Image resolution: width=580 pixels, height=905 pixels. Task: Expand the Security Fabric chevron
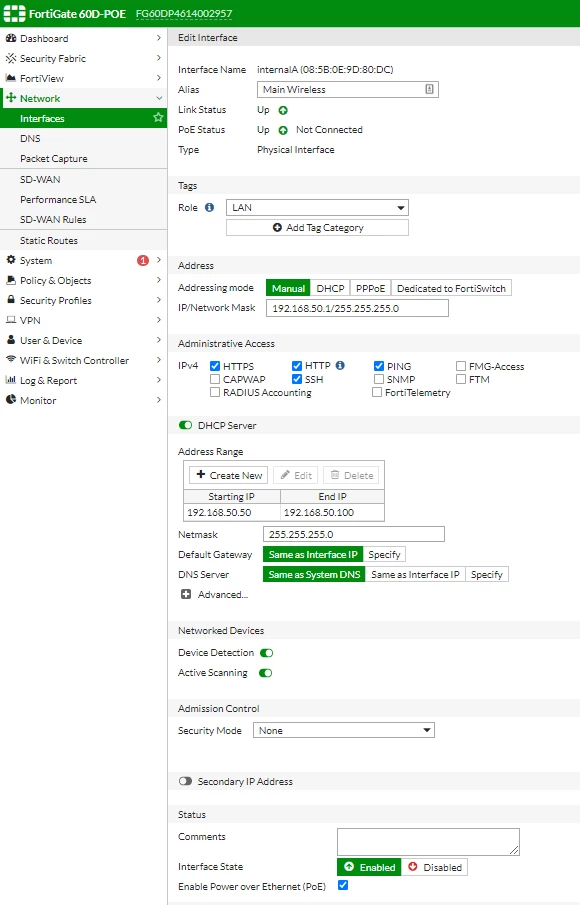[159, 58]
